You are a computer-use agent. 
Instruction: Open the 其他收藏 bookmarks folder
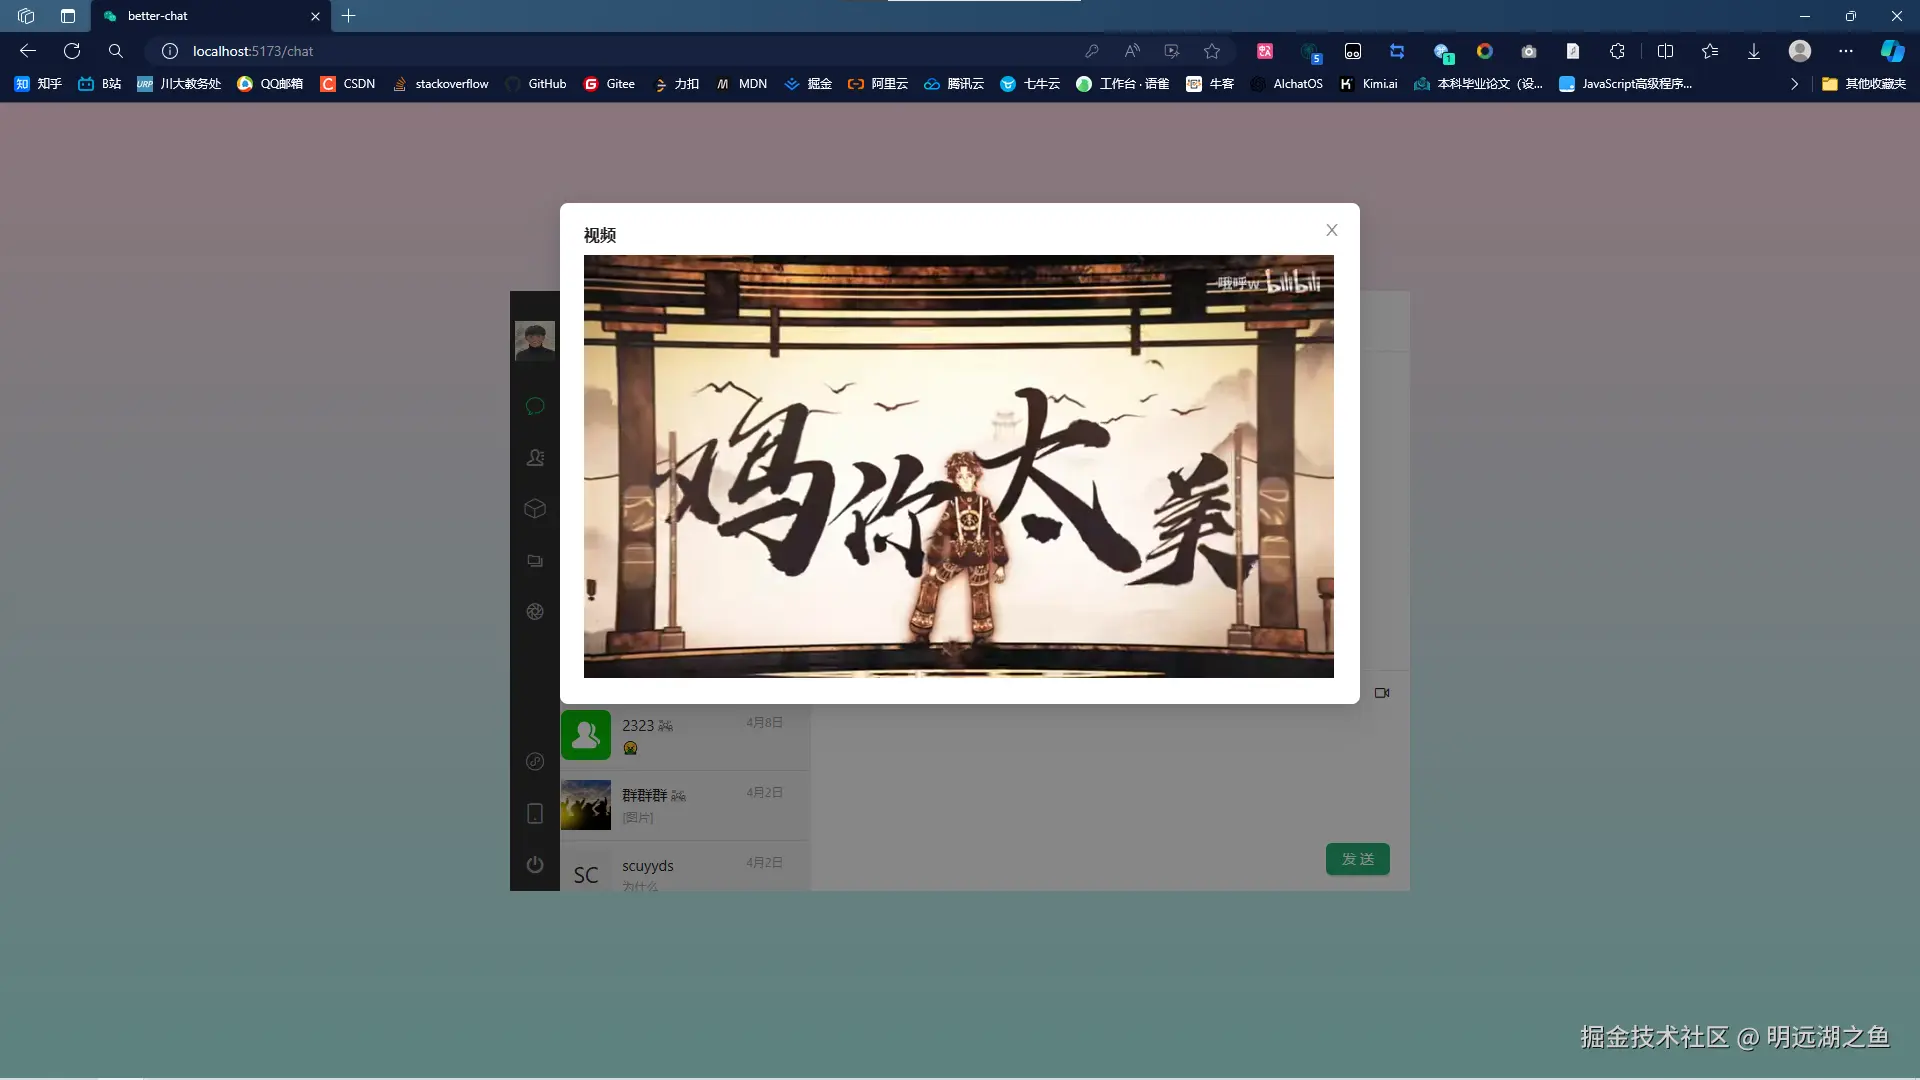coord(1866,84)
